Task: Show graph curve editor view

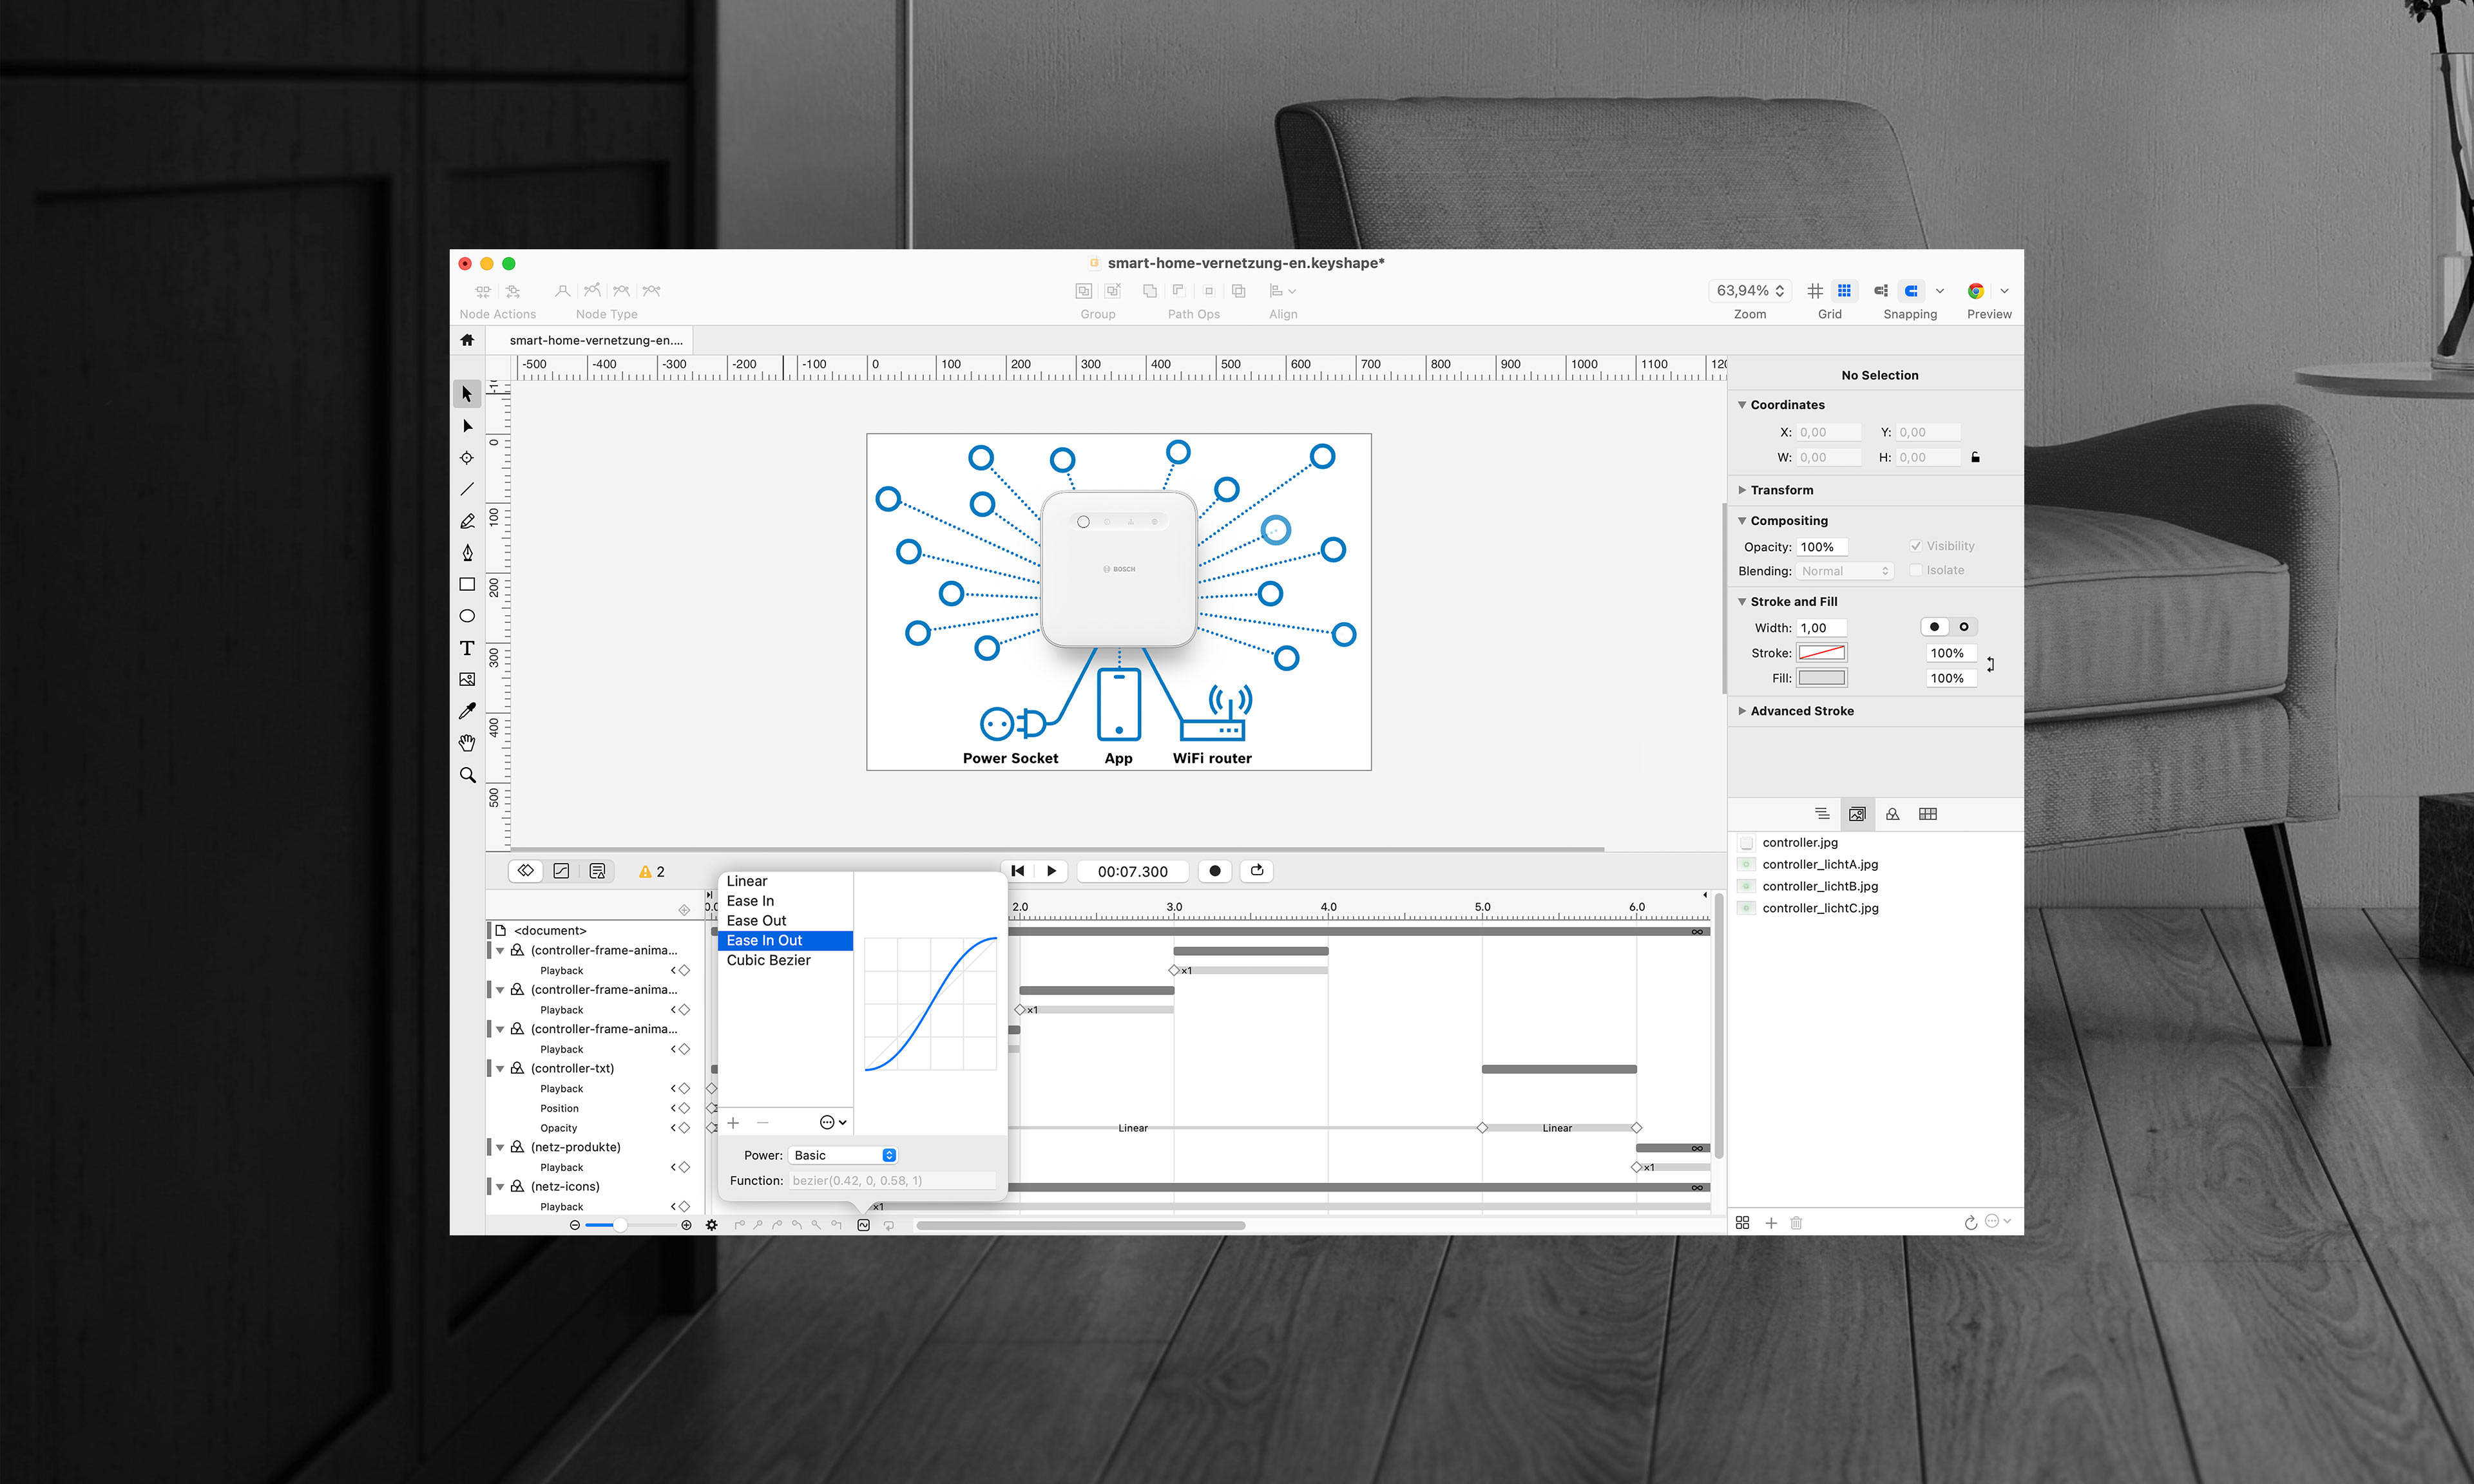Action: coord(562,871)
